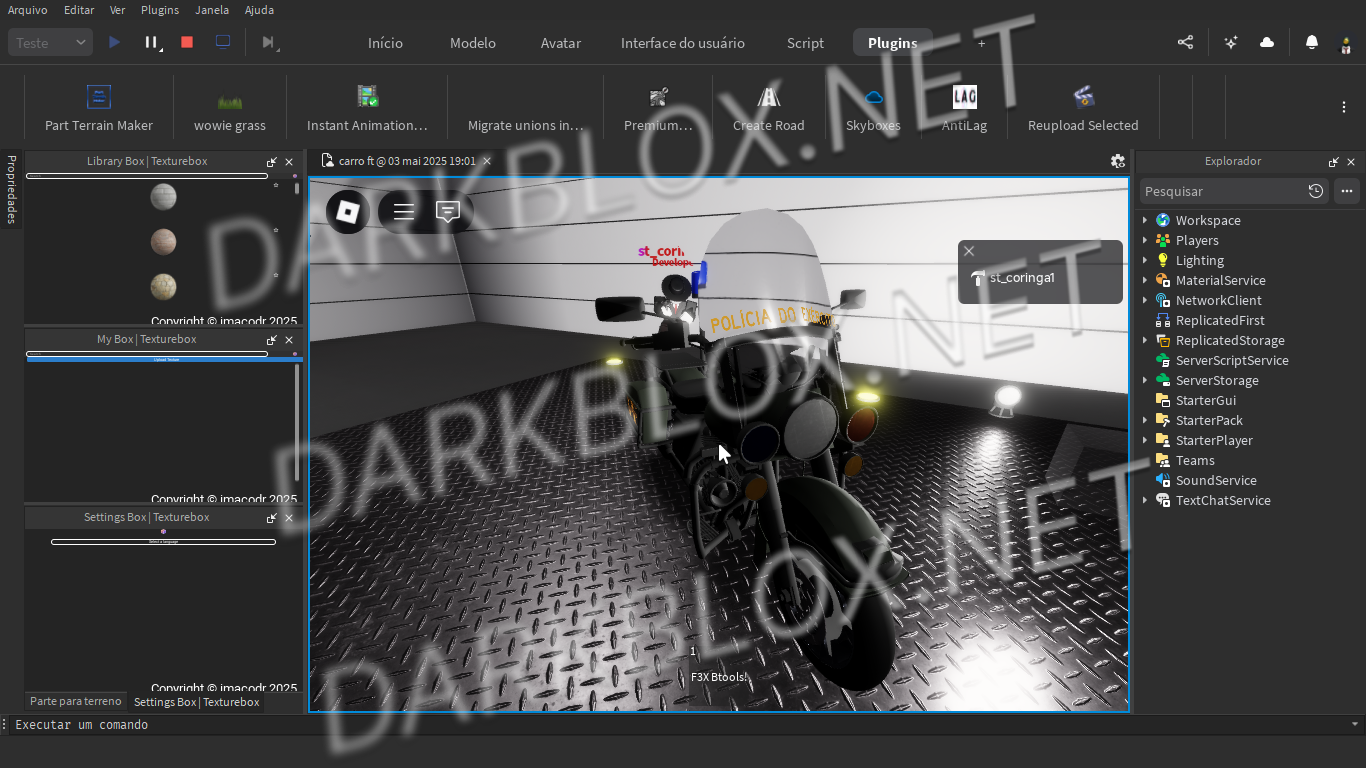
Task: Click the Reupload Selected plugin
Action: click(1083, 108)
